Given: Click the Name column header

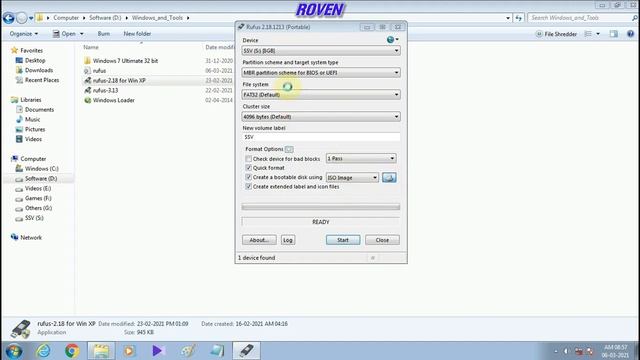Looking at the screenshot, I should (91, 47).
